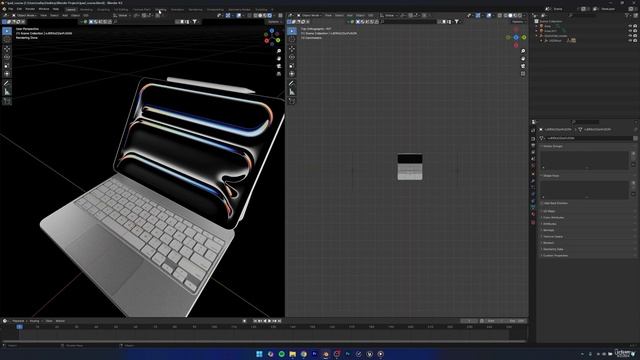Viewport: 640px width, 360px height.
Task: Select the Move tool in left viewport
Action: point(7,49)
